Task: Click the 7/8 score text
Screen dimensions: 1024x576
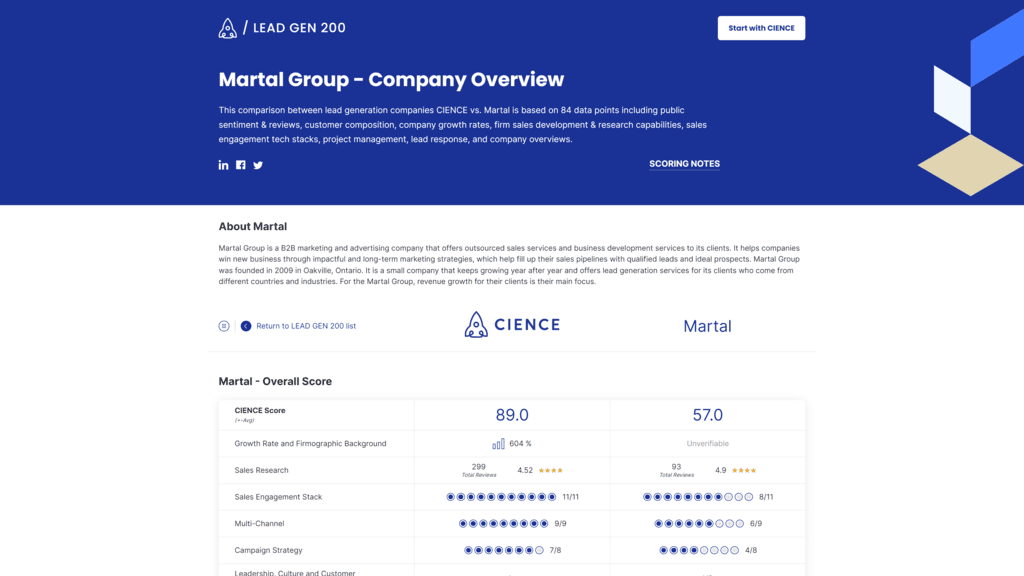Action: tap(555, 551)
